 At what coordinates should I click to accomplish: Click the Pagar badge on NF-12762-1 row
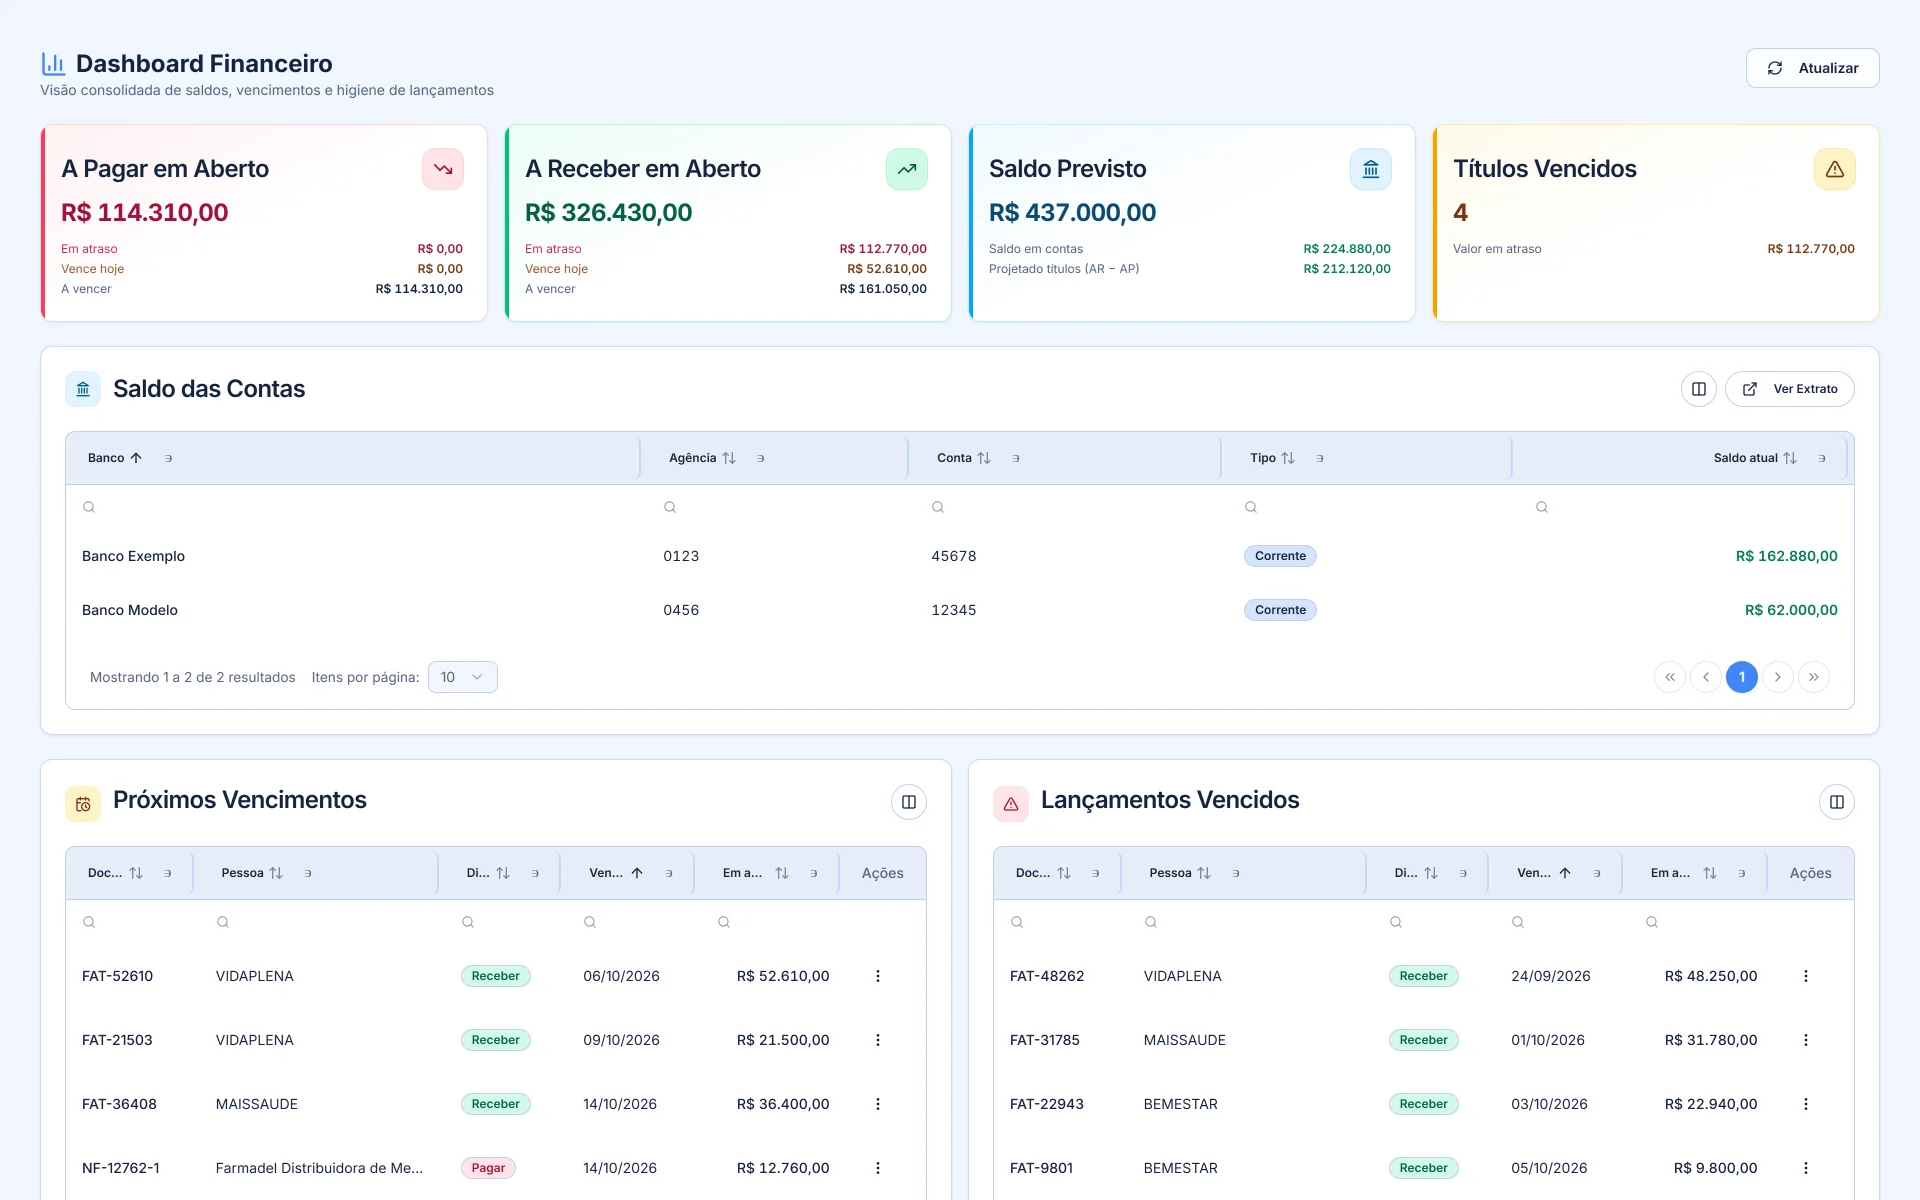coord(488,1168)
